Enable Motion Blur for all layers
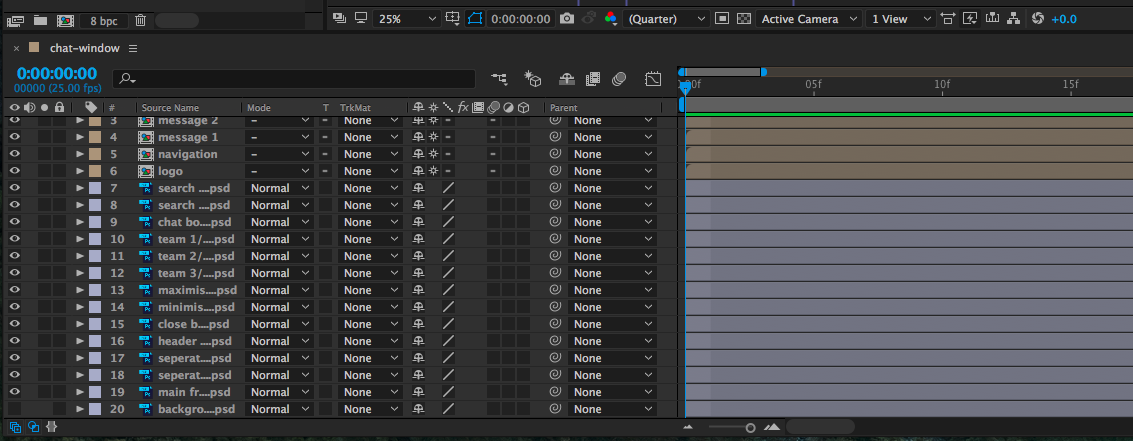 tap(619, 78)
